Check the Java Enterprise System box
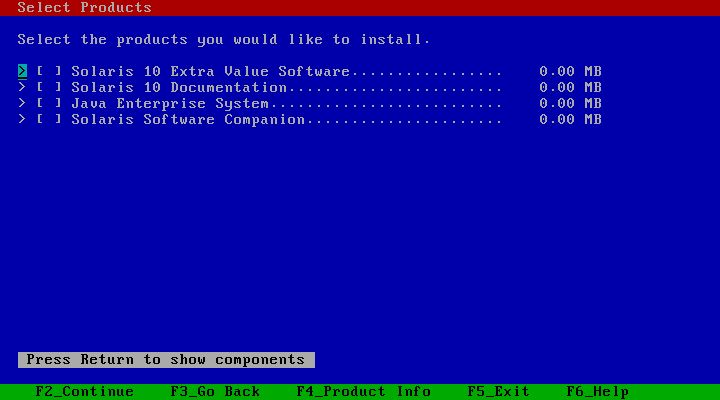This screenshot has width=720, height=400. click(49, 103)
